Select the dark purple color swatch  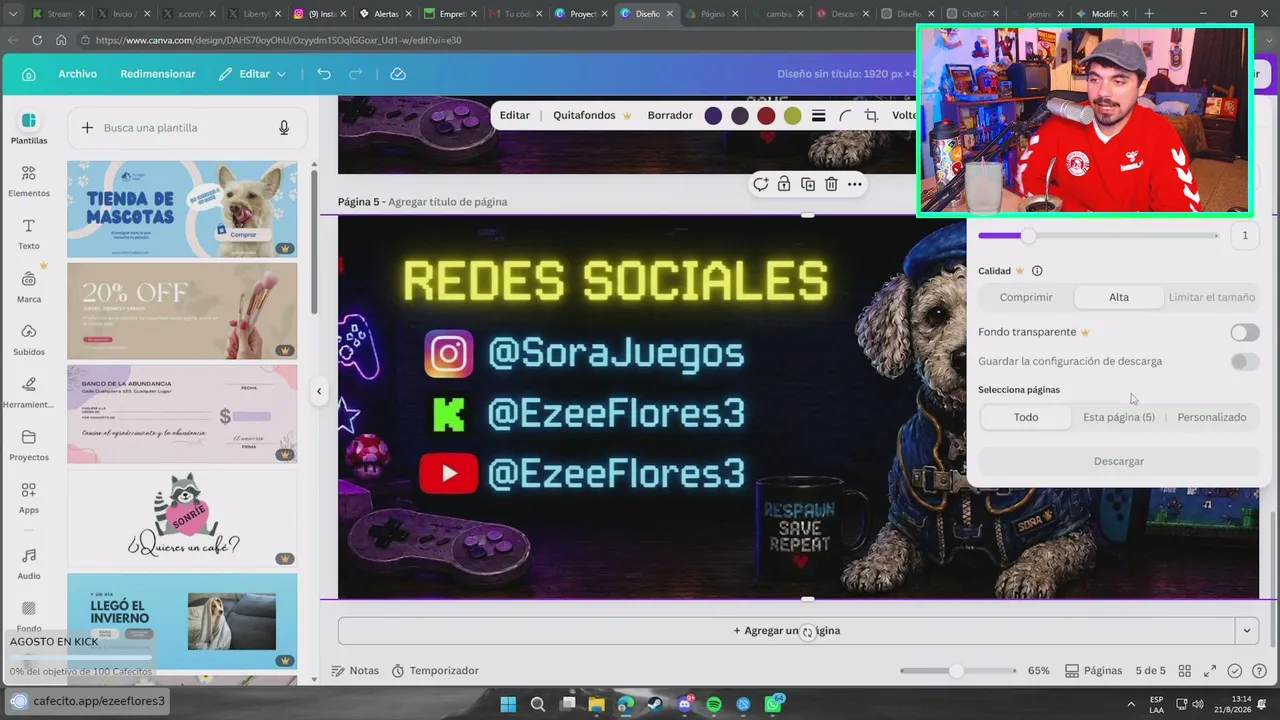point(713,116)
